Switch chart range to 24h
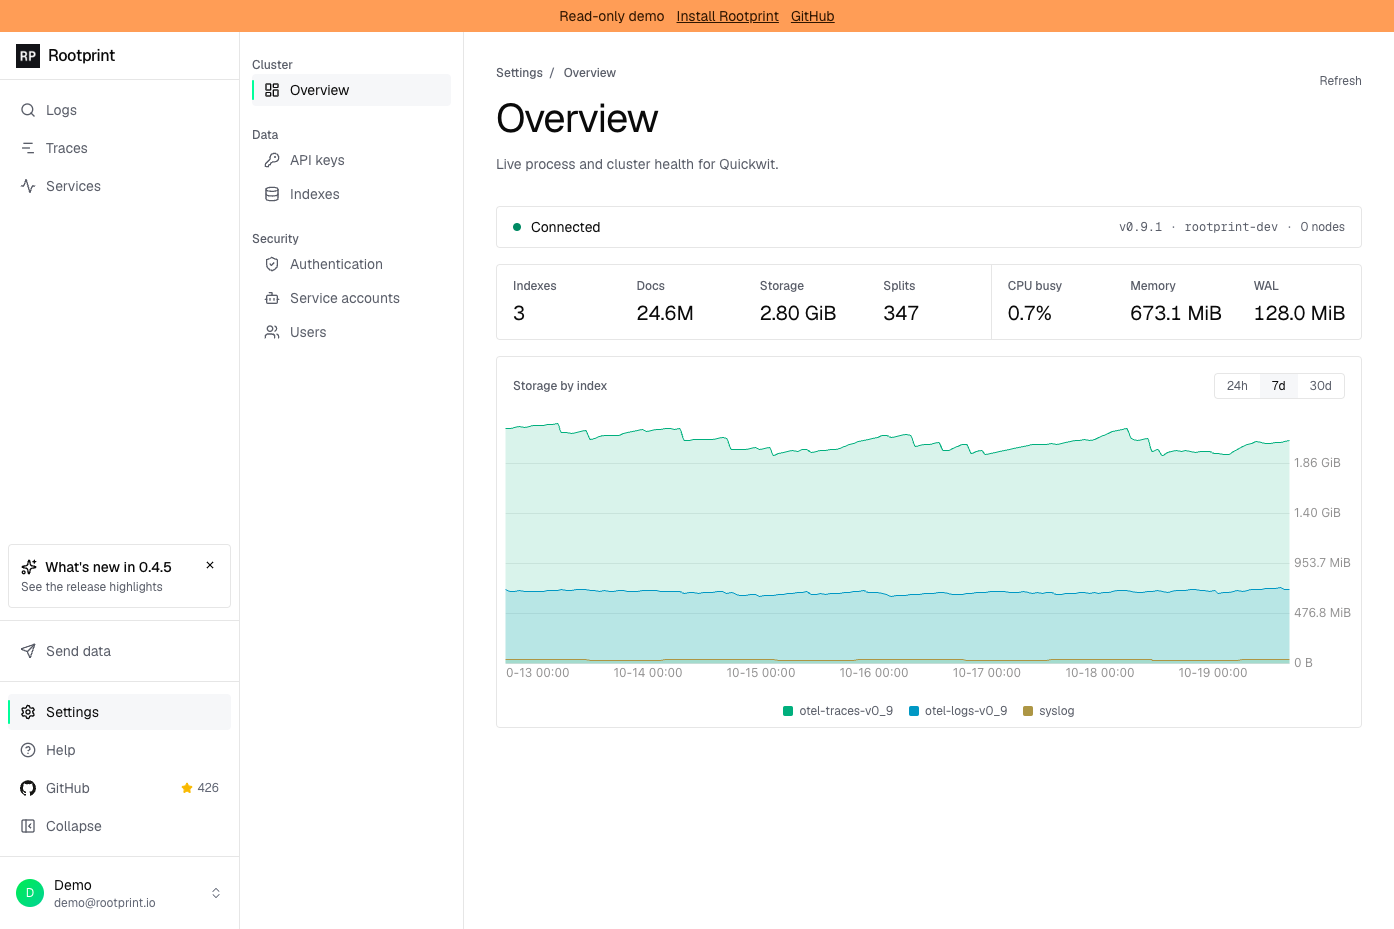Image resolution: width=1394 pixels, height=929 pixels. point(1237,386)
